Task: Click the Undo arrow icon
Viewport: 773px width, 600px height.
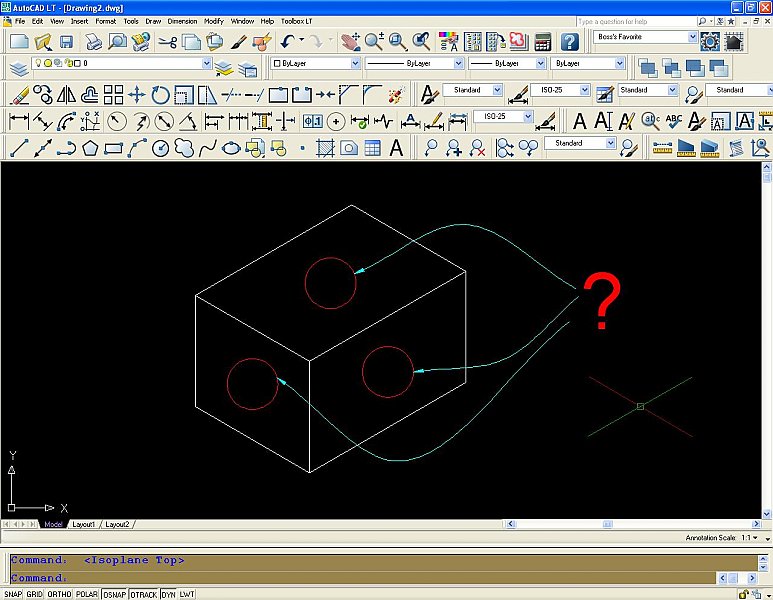Action: click(287, 42)
